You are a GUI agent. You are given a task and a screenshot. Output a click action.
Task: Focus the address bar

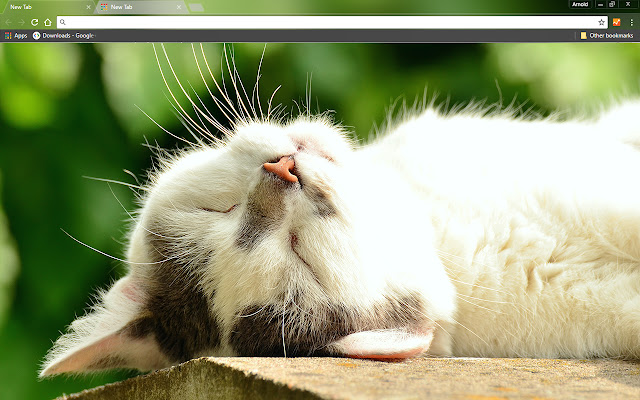(332, 22)
